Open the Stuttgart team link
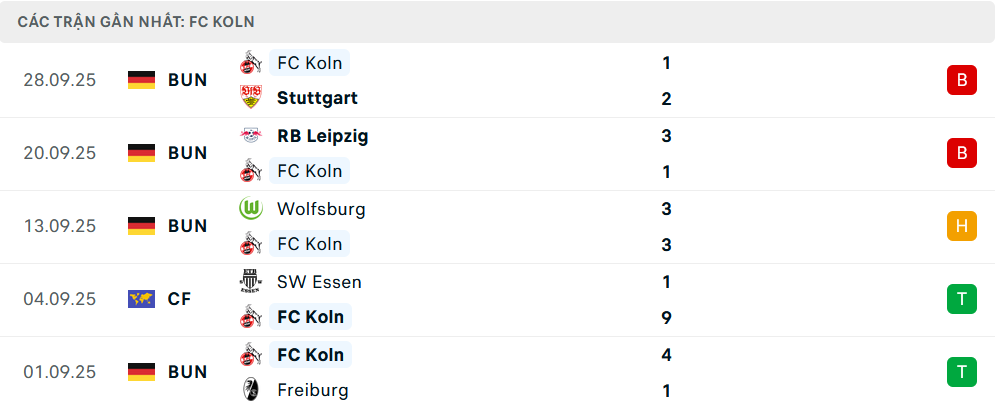Screen dimensions: 1002x407 pos(317,98)
